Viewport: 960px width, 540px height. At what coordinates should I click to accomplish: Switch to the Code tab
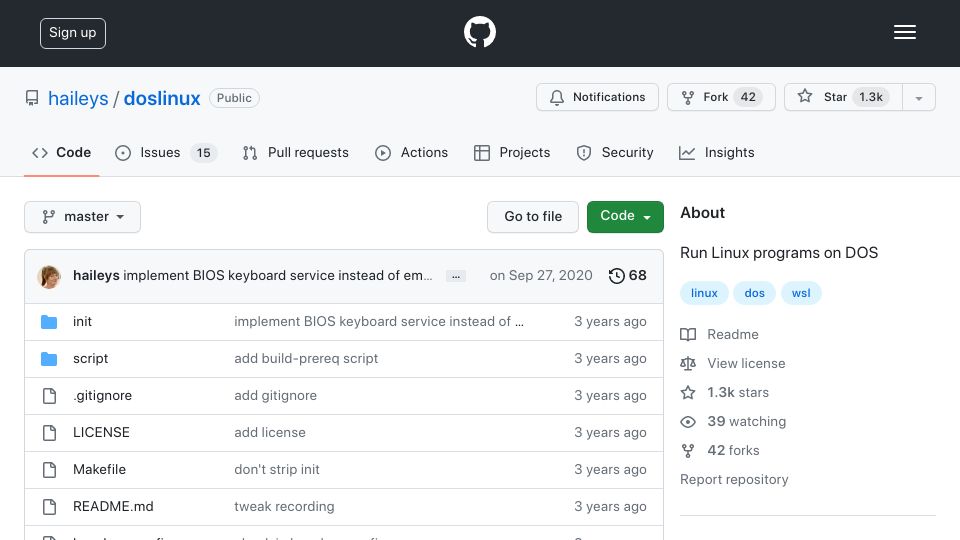click(x=61, y=152)
